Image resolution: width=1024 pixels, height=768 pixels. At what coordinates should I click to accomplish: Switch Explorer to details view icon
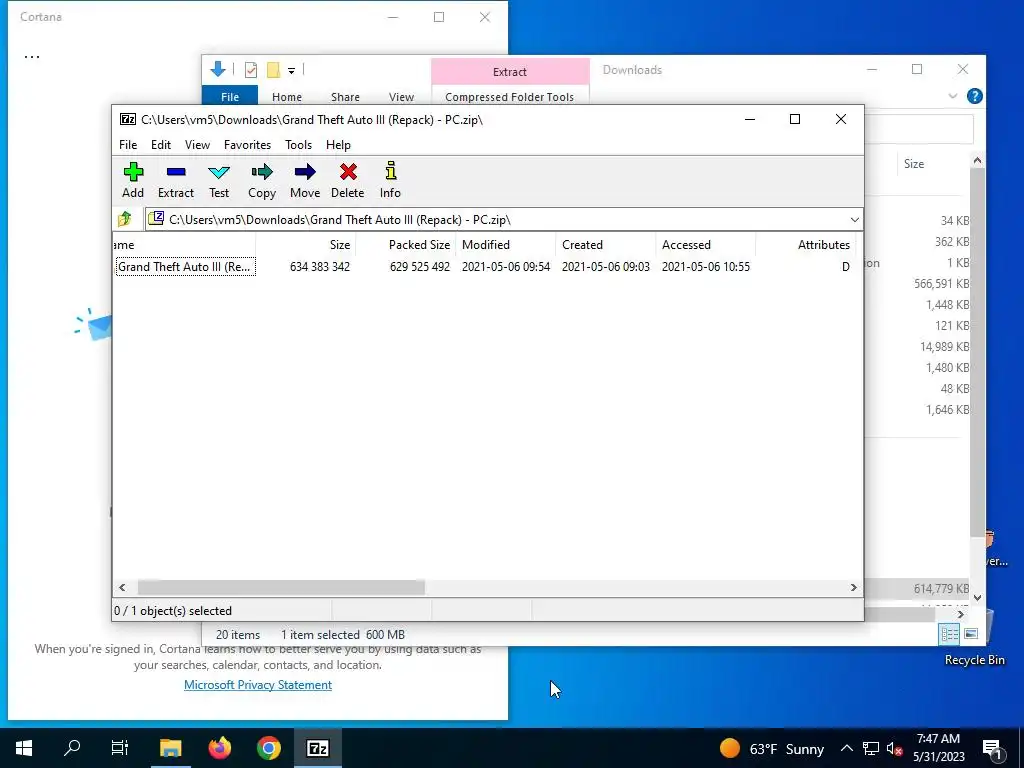950,633
